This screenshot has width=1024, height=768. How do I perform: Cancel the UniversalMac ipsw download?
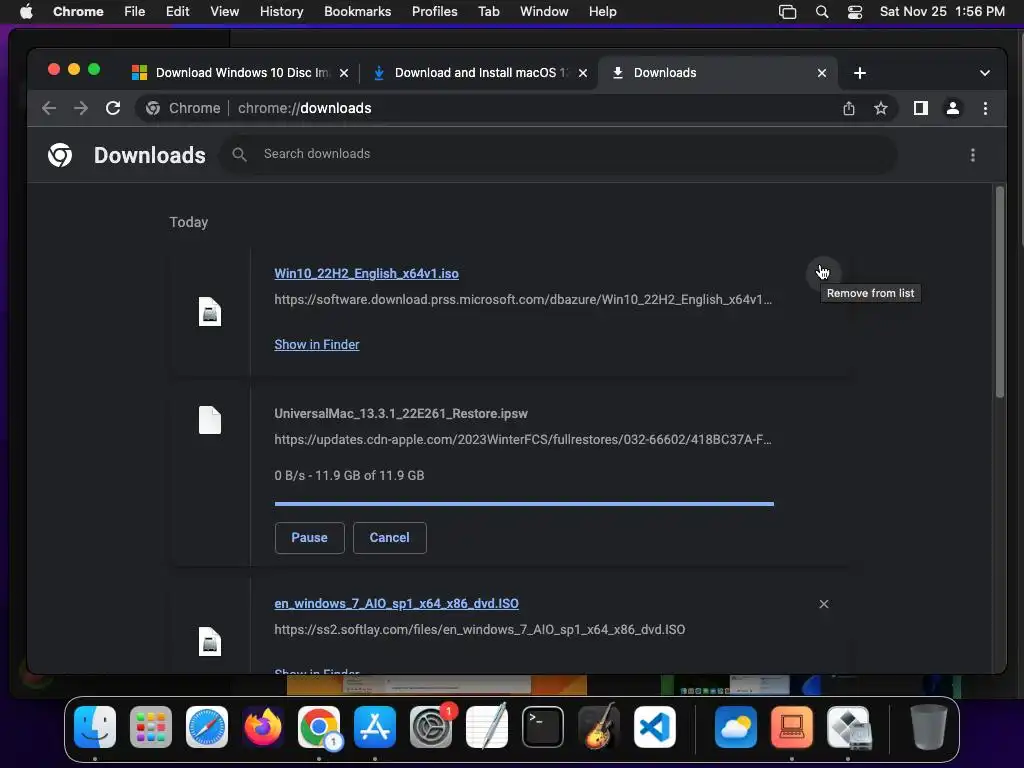[390, 537]
